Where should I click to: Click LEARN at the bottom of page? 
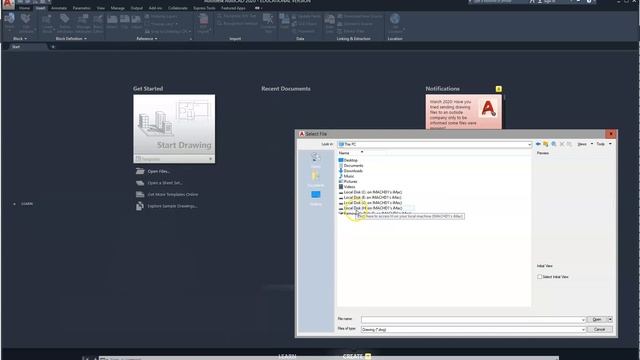click(287, 356)
